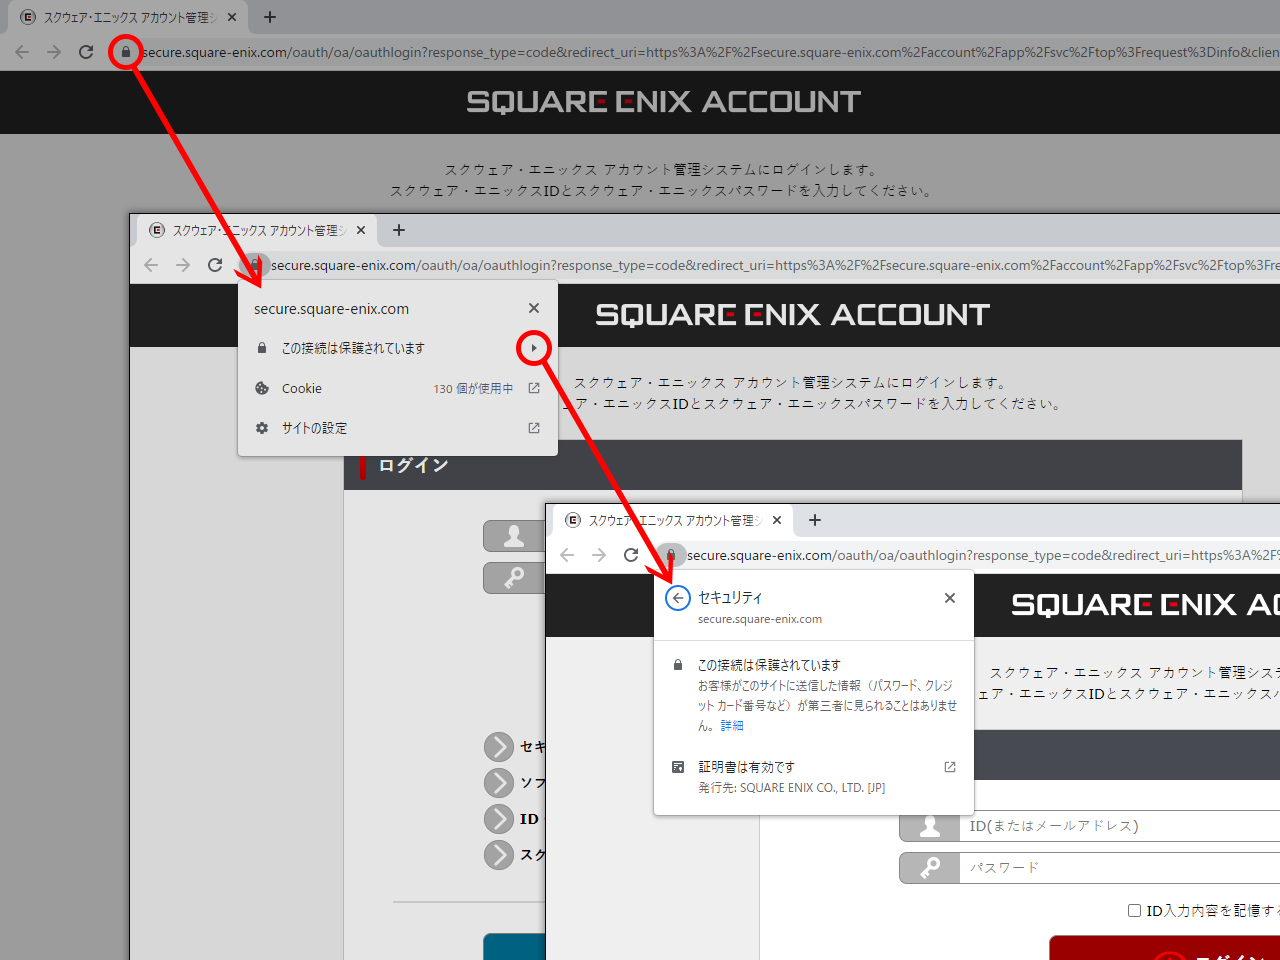This screenshot has height=960, width=1280.
Task: Open the 詳細 link in the security popup
Action: 732,726
